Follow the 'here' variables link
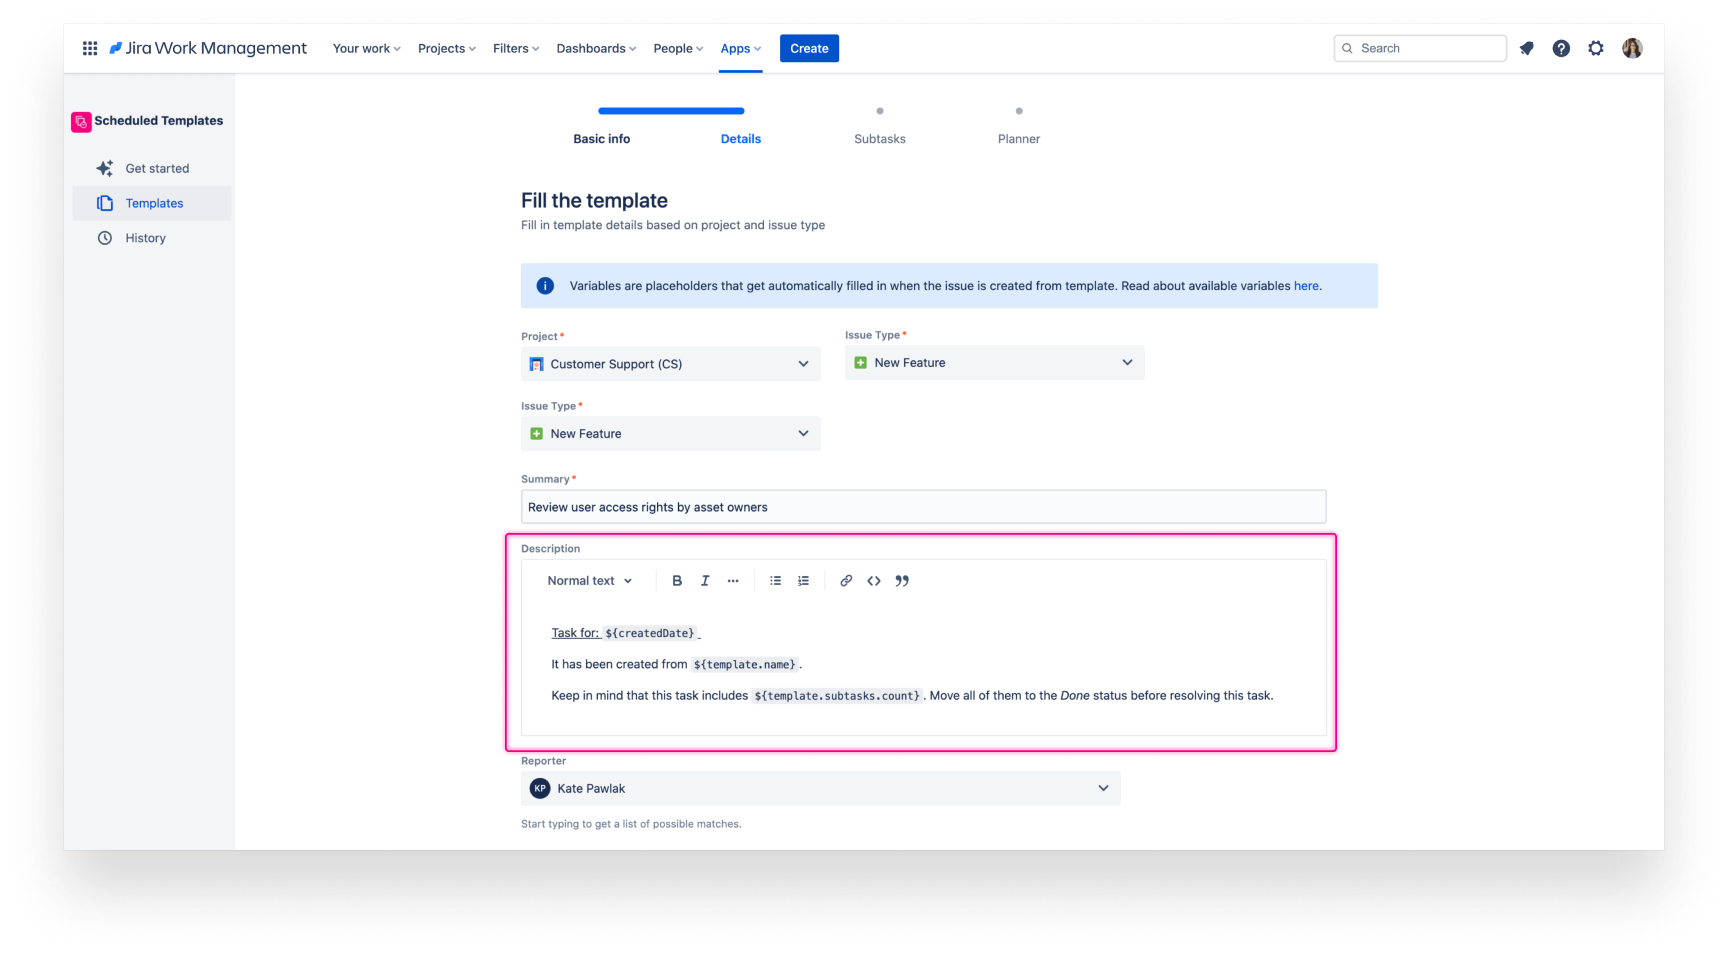This screenshot has height=954, width=1728. click(1306, 286)
